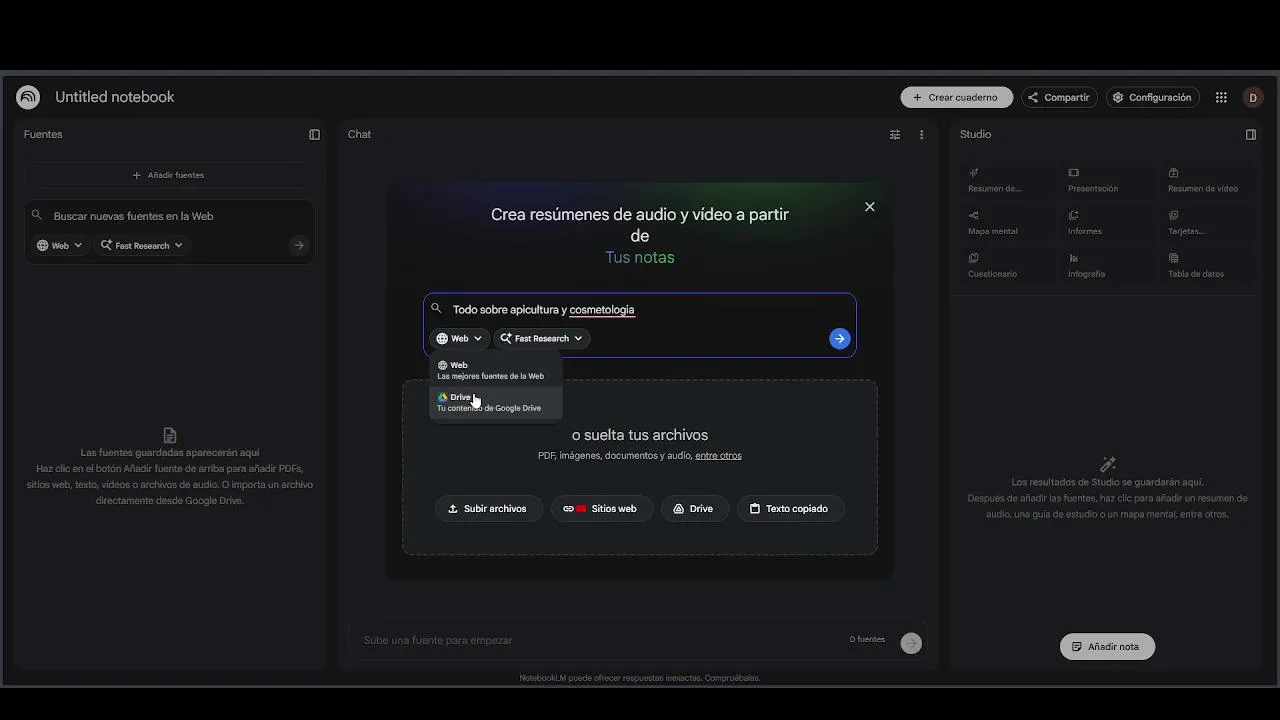The image size is (1280, 720).
Task: Click Compartir button
Action: 1059,97
